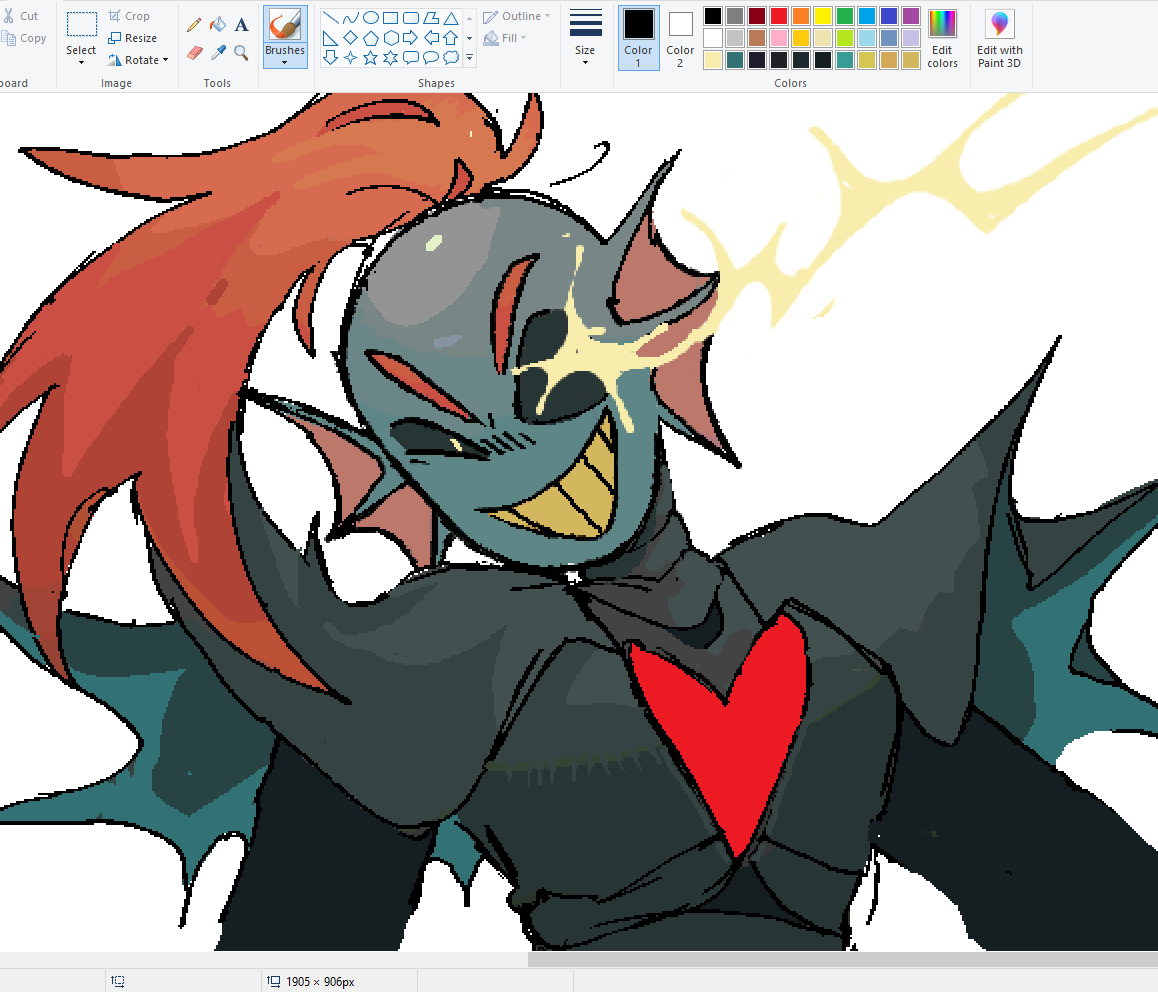Choose the Line shape
The height and width of the screenshot is (992, 1158).
click(x=330, y=18)
